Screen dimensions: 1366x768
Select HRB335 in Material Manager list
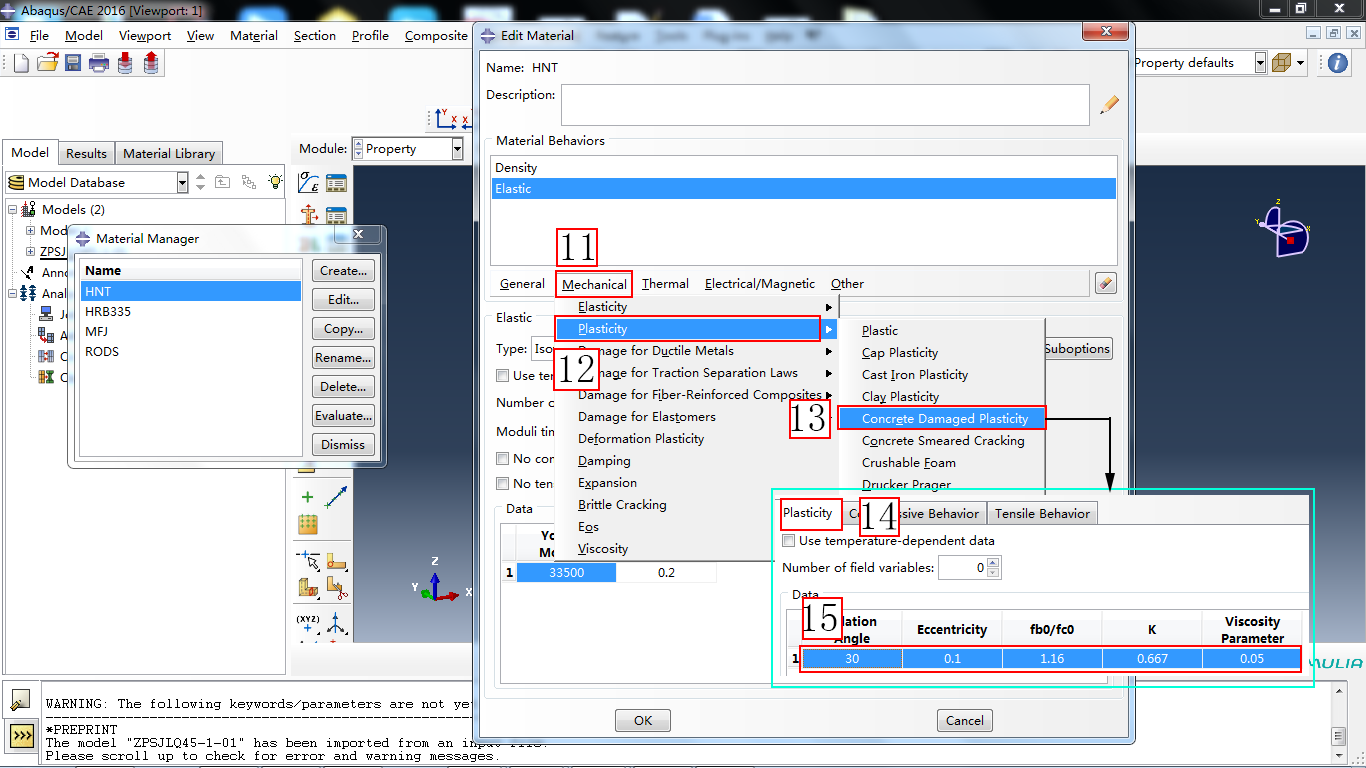191,311
